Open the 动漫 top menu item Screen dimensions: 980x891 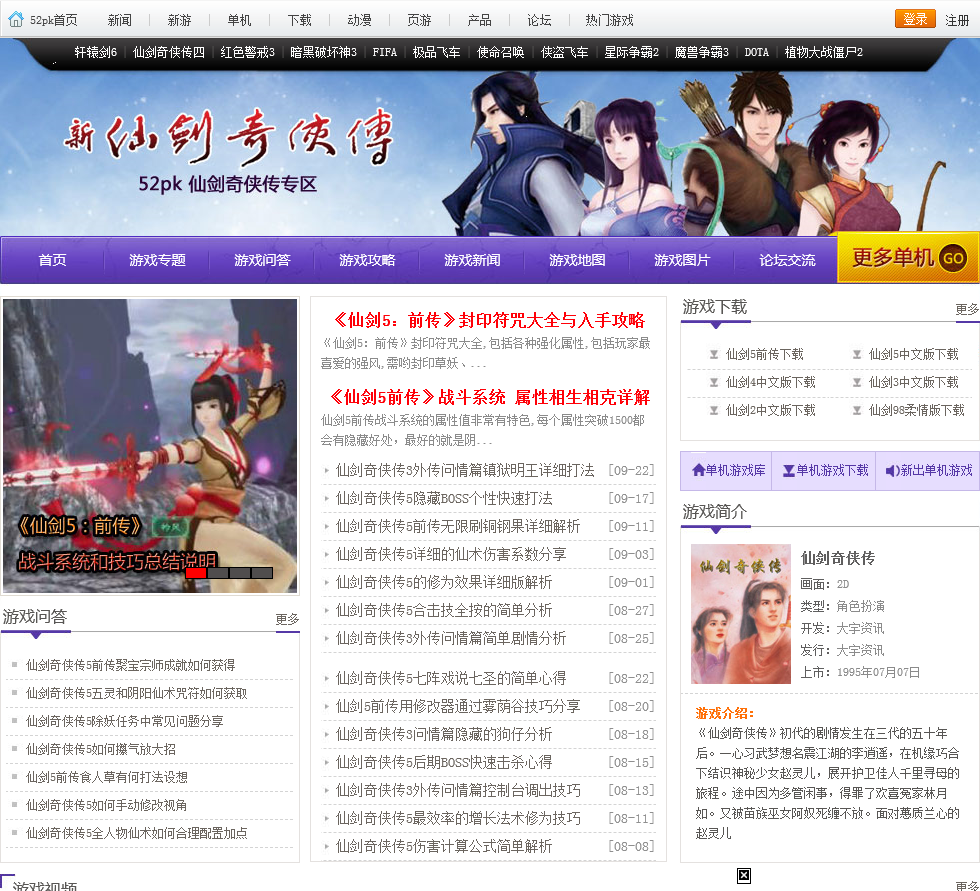click(359, 20)
